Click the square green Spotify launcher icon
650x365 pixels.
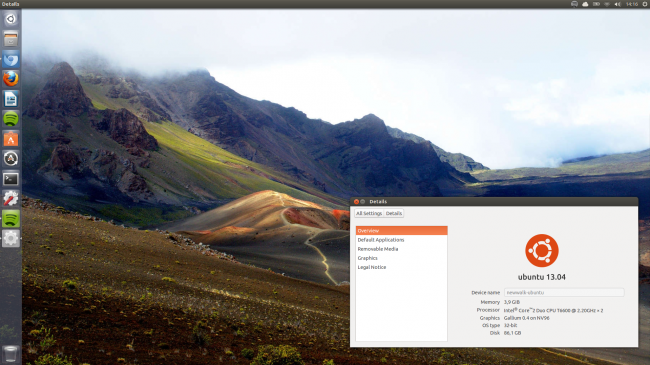click(11, 219)
